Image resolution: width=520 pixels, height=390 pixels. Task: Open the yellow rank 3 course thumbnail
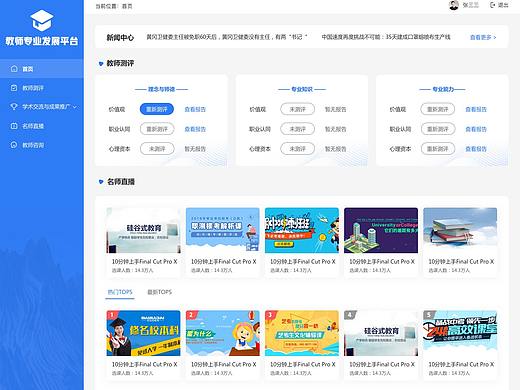pos(302,333)
